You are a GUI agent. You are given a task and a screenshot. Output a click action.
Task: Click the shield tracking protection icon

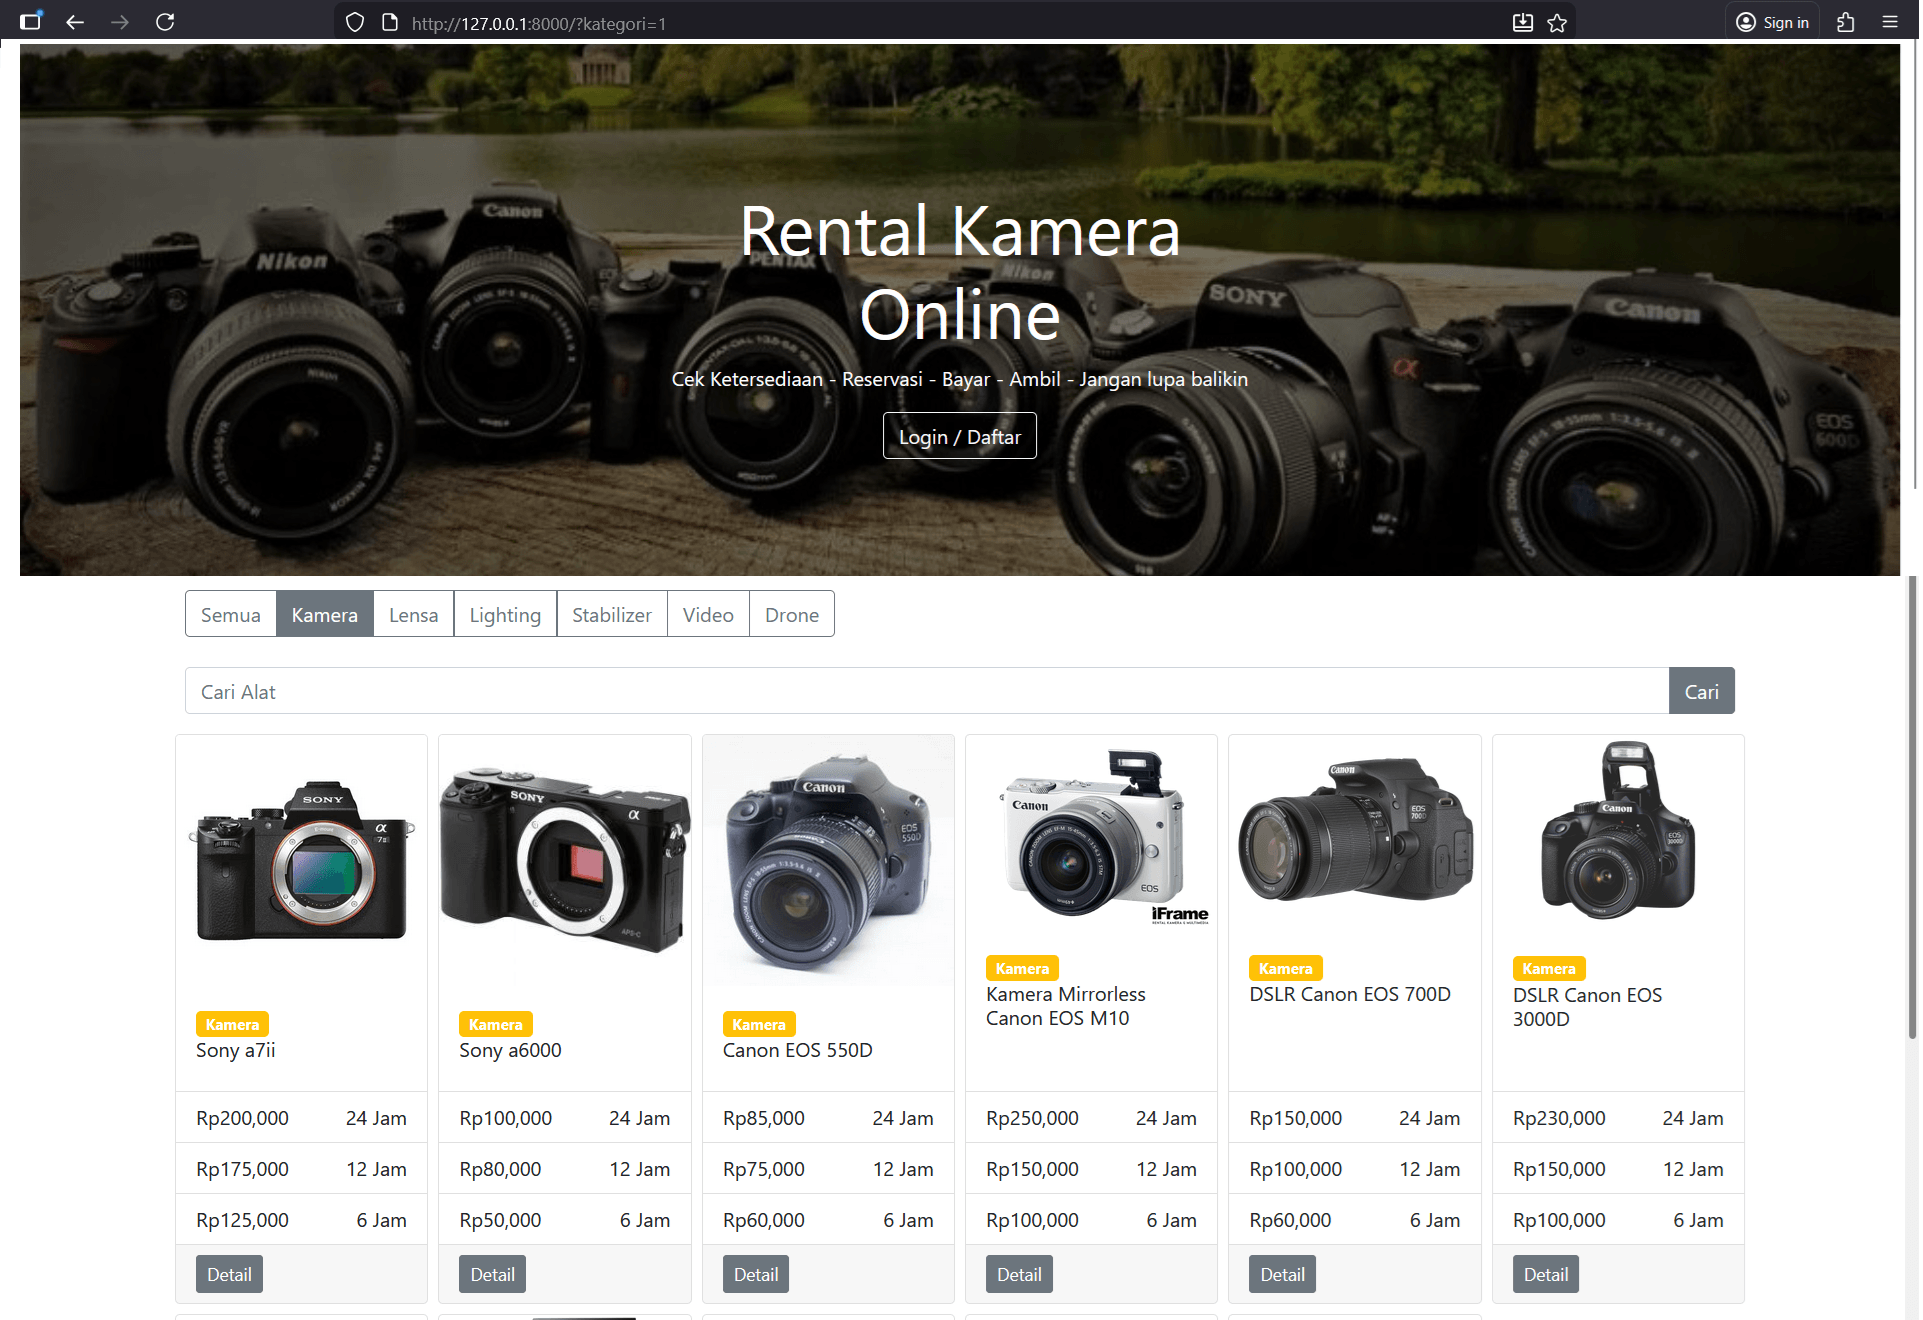(355, 22)
